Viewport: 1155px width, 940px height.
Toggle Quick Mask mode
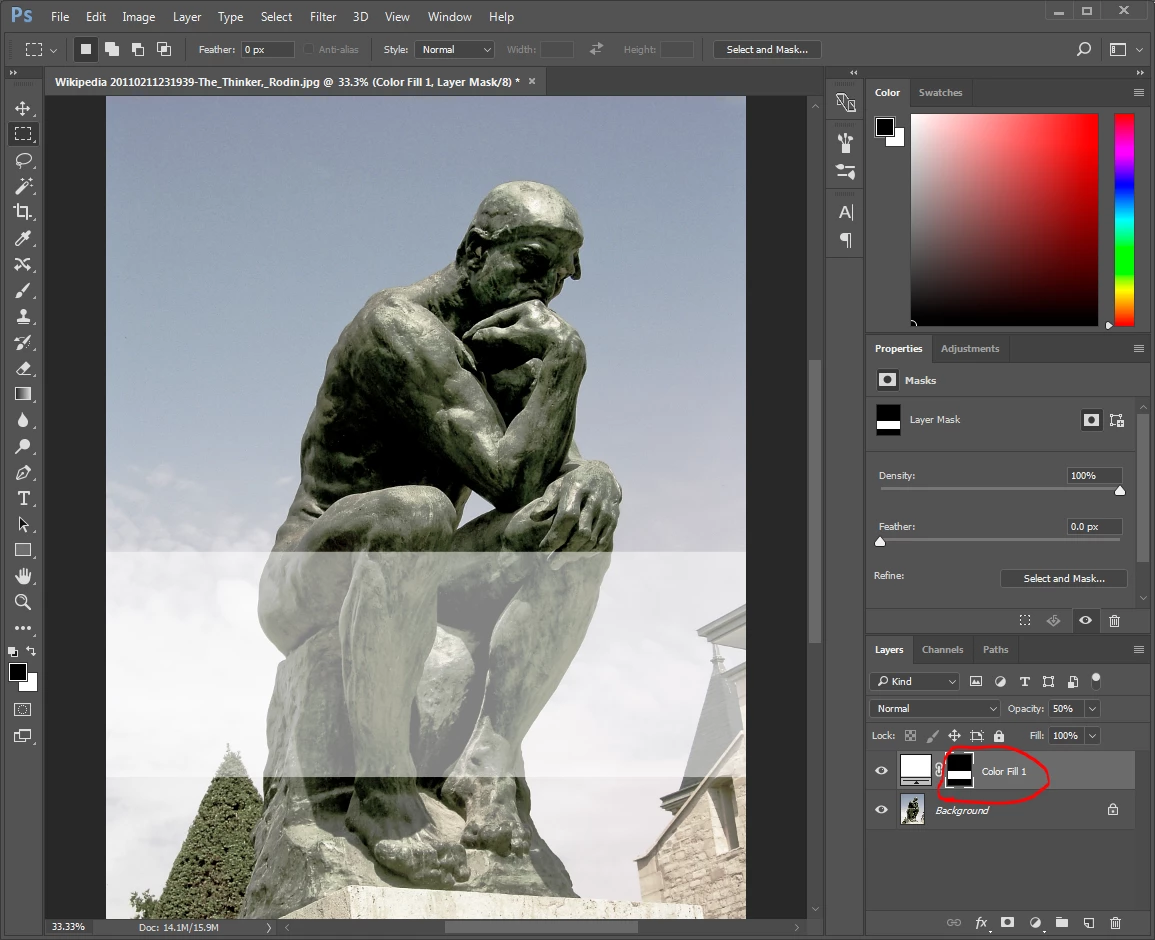(23, 710)
